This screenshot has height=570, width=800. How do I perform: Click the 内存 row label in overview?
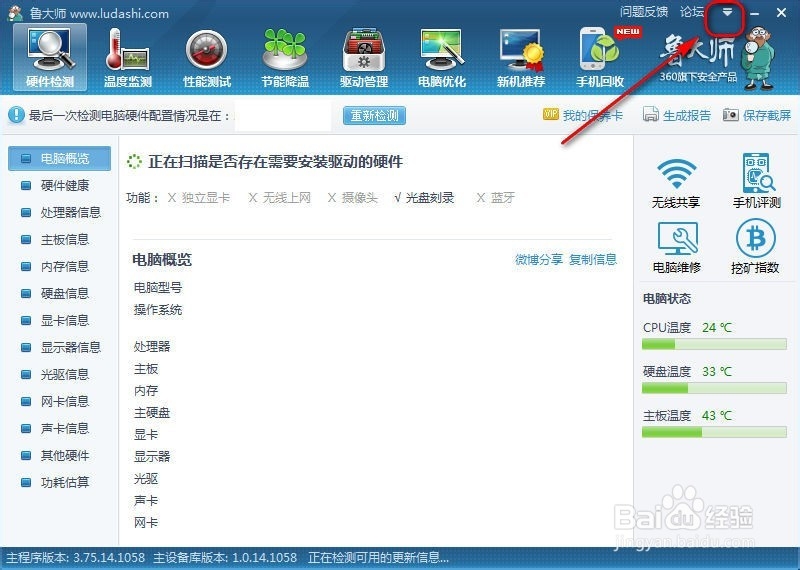click(146, 390)
